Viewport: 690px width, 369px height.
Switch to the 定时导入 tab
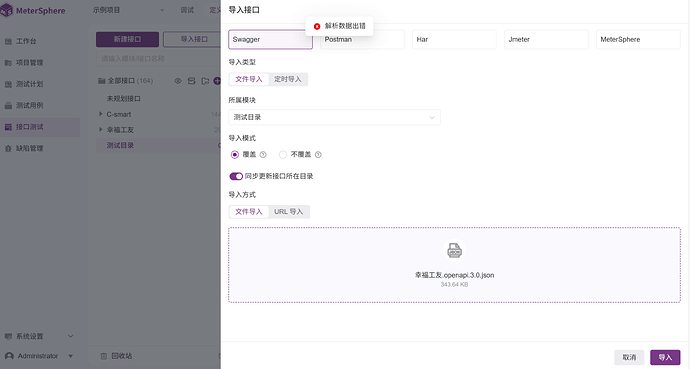click(288, 80)
